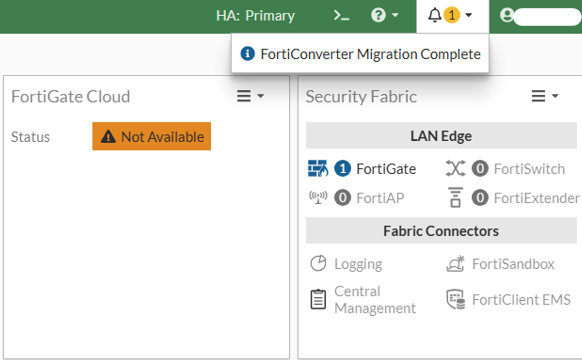Screen dimensions: 582x360
Task: Click the redacted username field in header
Action: tap(547, 17)
